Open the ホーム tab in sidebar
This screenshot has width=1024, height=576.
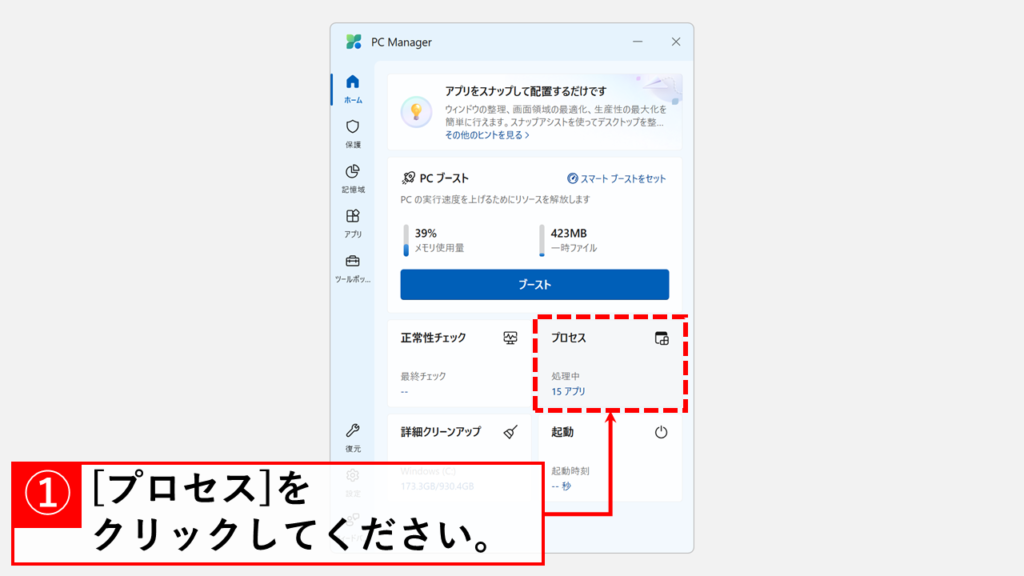[353, 89]
